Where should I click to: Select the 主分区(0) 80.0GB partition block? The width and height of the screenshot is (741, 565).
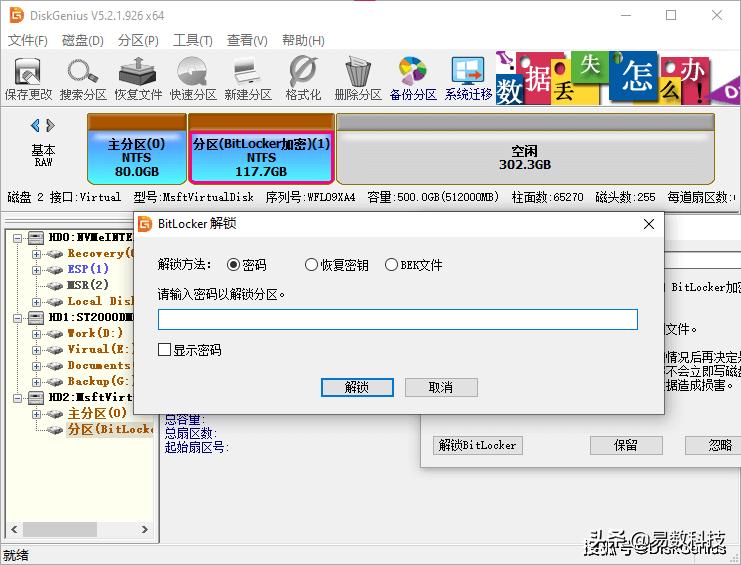pyautogui.click(x=137, y=149)
